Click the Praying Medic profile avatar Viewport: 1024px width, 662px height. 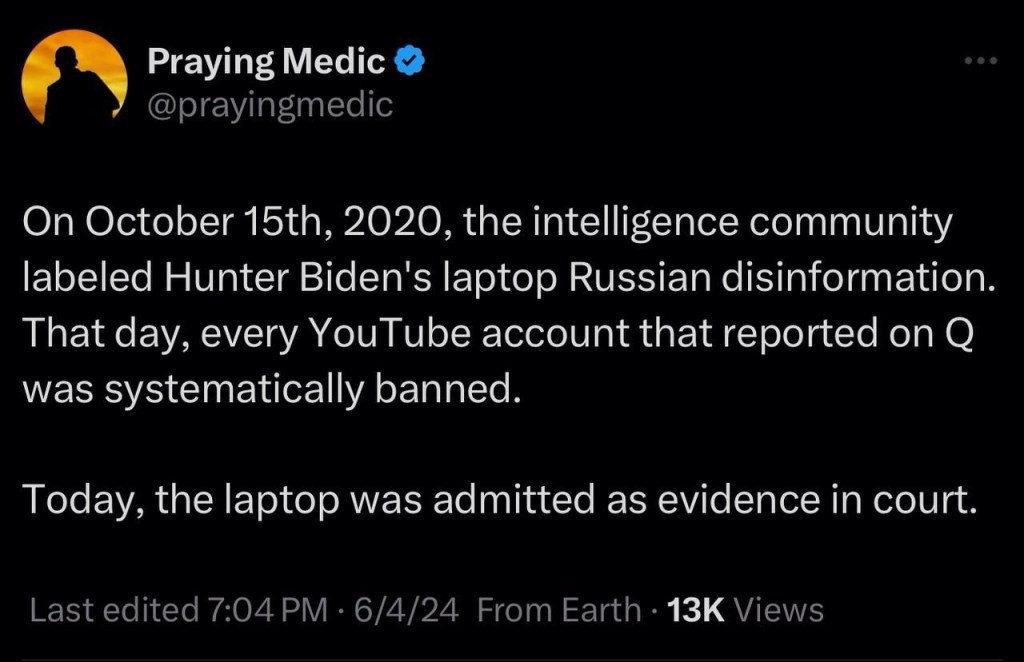(x=74, y=77)
